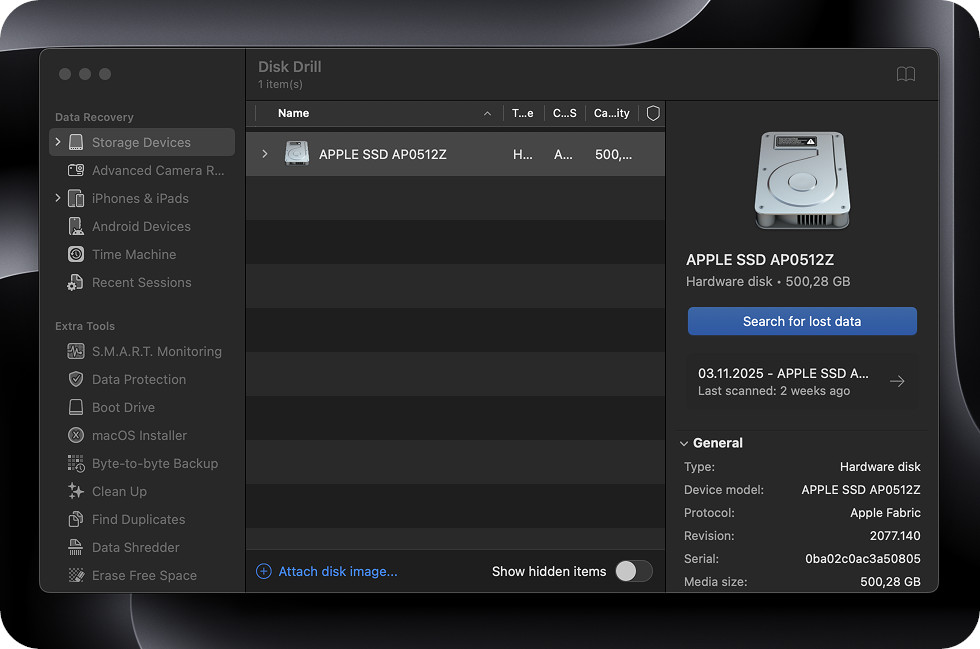980x649 pixels.
Task: Select the Boot Drive icon
Action: click(76, 407)
